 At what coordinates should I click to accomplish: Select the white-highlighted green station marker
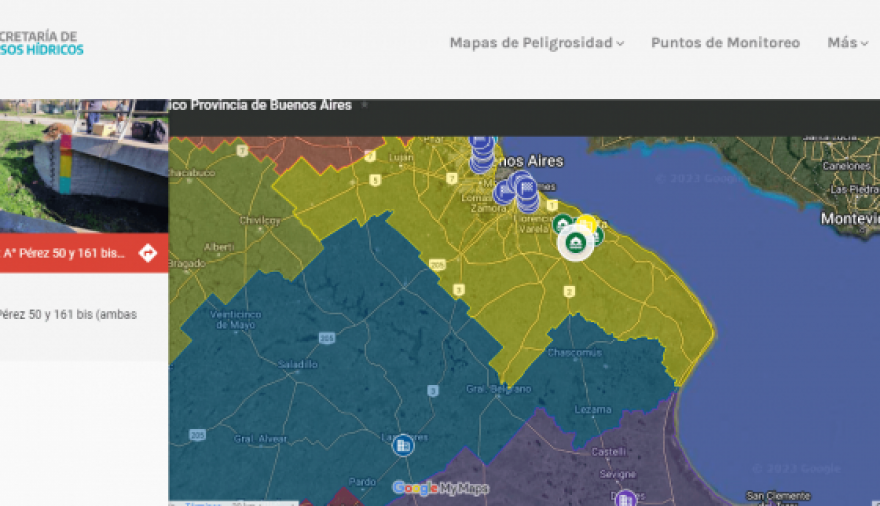coord(575,243)
